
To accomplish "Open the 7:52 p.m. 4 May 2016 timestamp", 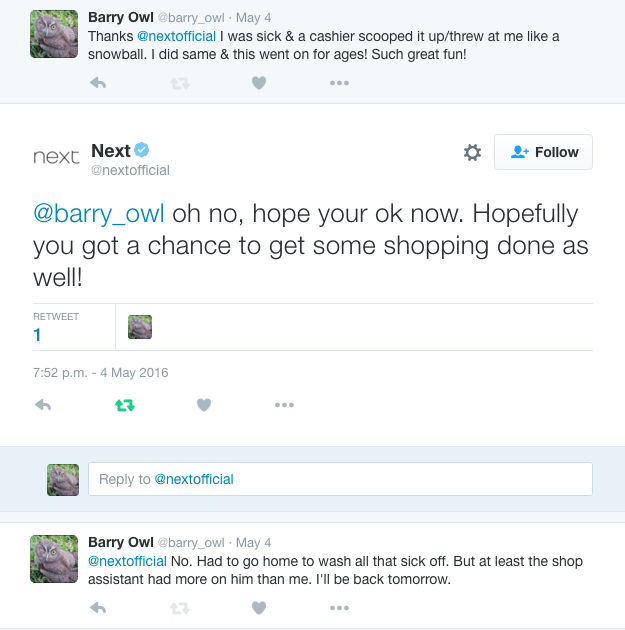I will [x=100, y=373].
